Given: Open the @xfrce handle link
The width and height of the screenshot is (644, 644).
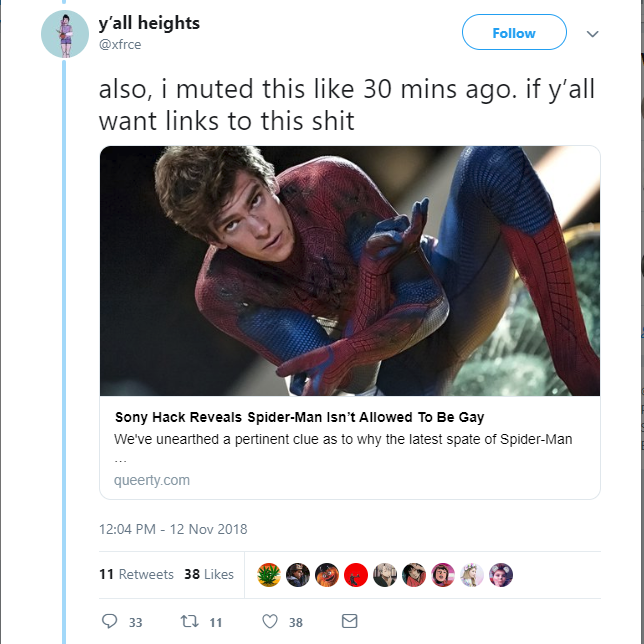Looking at the screenshot, I should 120,44.
